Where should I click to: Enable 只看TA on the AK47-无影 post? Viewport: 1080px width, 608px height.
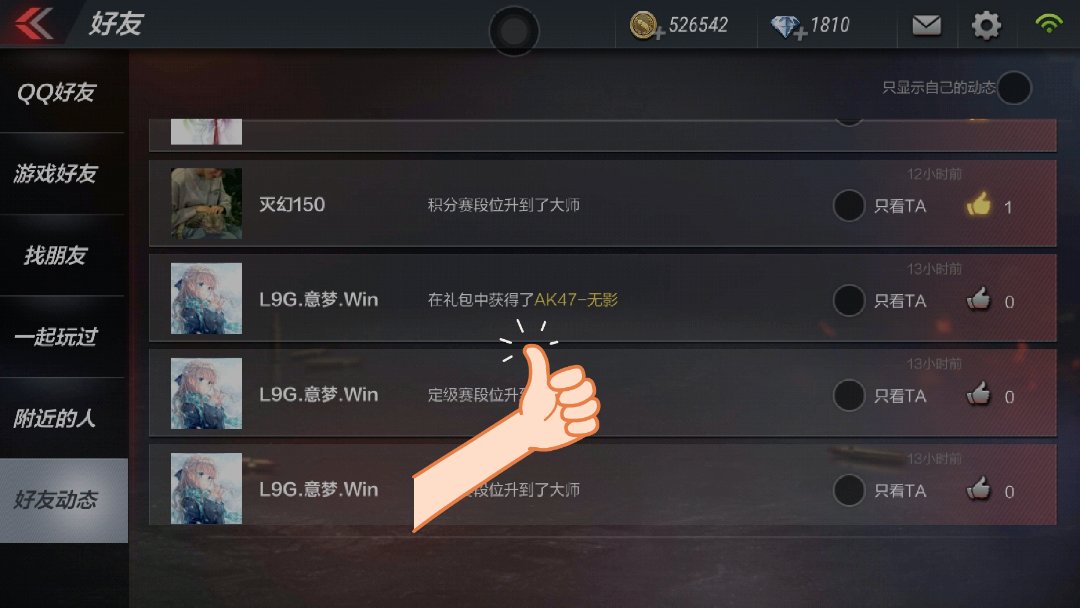click(x=849, y=301)
